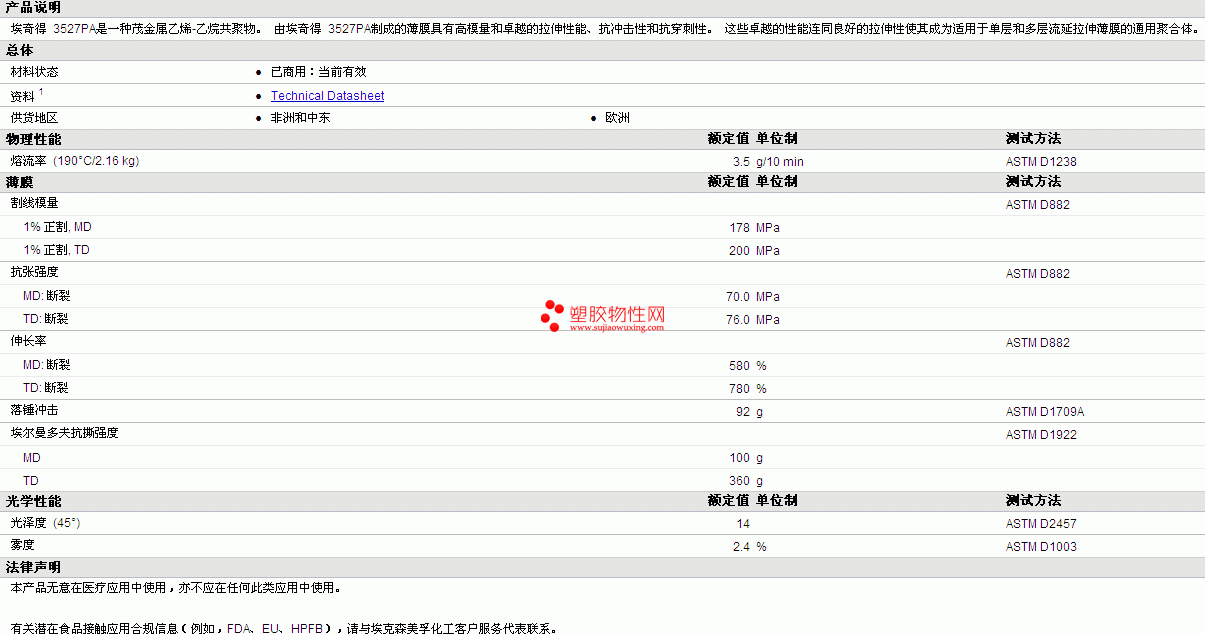Click the 光学性能 section heading
Image resolution: width=1205 pixels, height=634 pixels.
(x=33, y=501)
